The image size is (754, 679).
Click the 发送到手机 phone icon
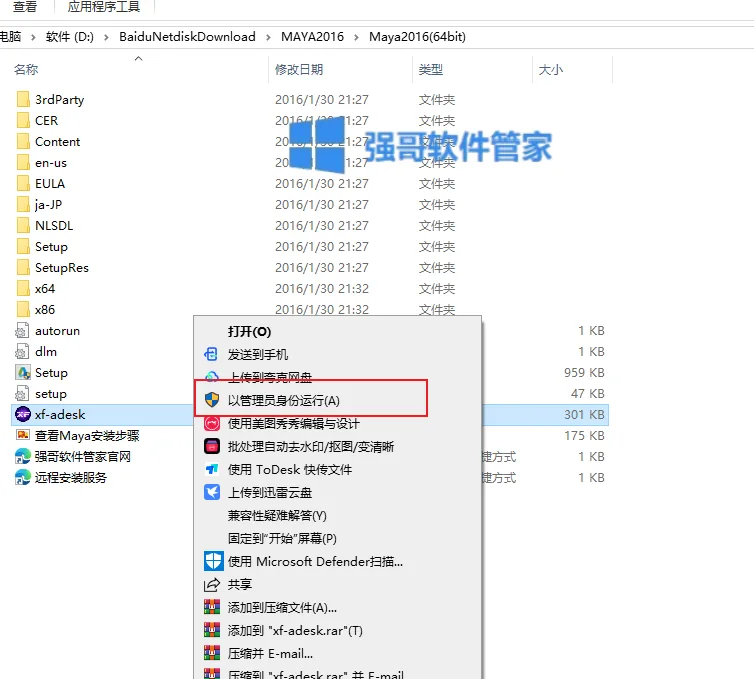212,354
